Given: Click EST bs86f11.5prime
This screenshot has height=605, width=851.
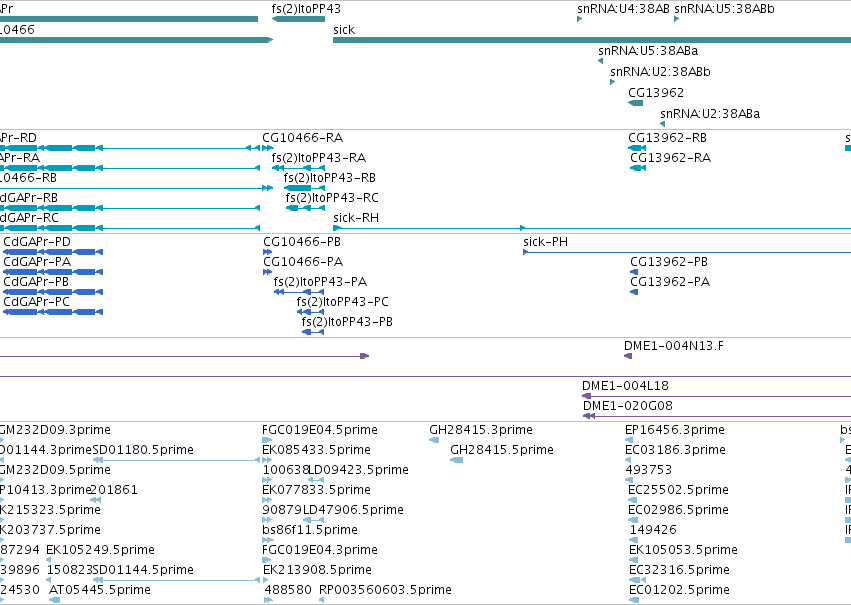Looking at the screenshot, I should (x=310, y=531).
